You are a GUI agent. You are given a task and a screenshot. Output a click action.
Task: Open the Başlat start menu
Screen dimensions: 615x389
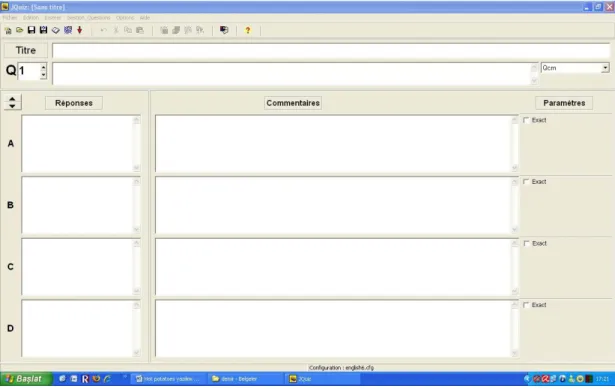coord(26,379)
